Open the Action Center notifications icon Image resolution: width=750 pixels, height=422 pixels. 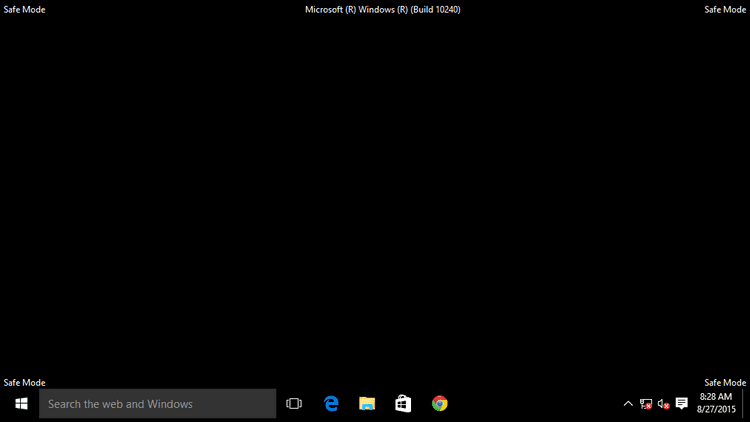pos(682,404)
